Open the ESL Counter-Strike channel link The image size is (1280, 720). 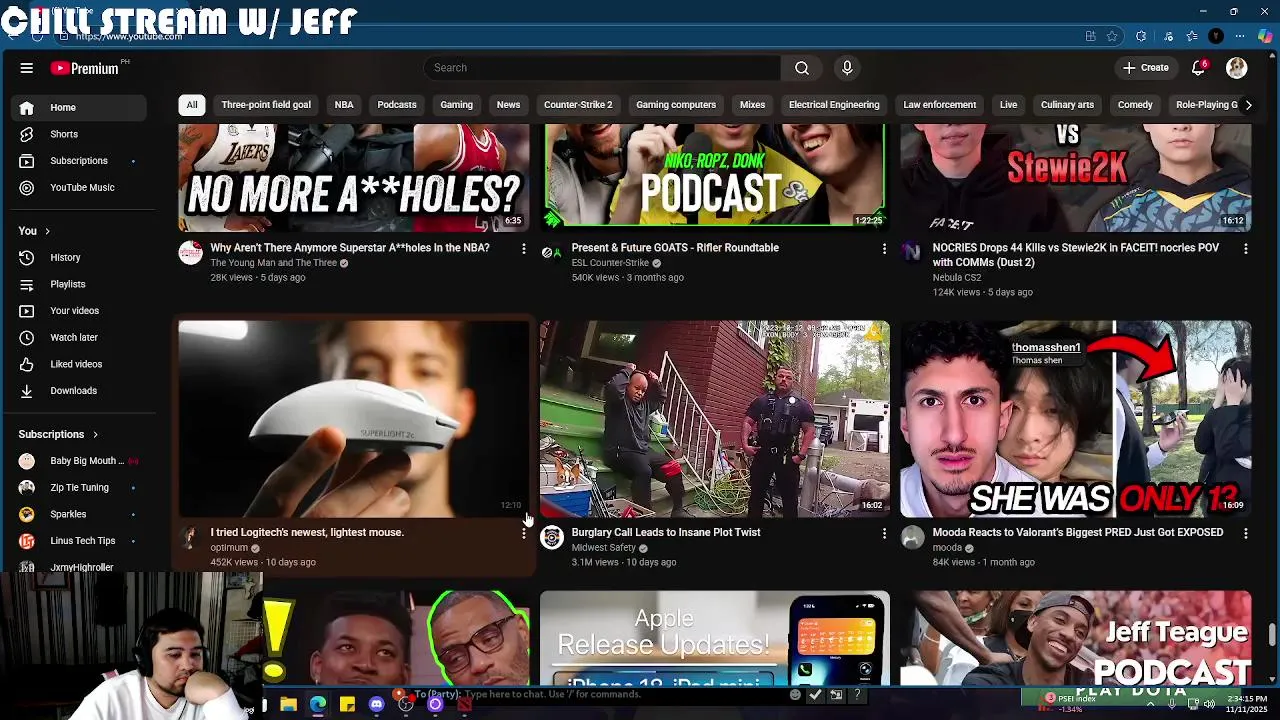click(610, 263)
